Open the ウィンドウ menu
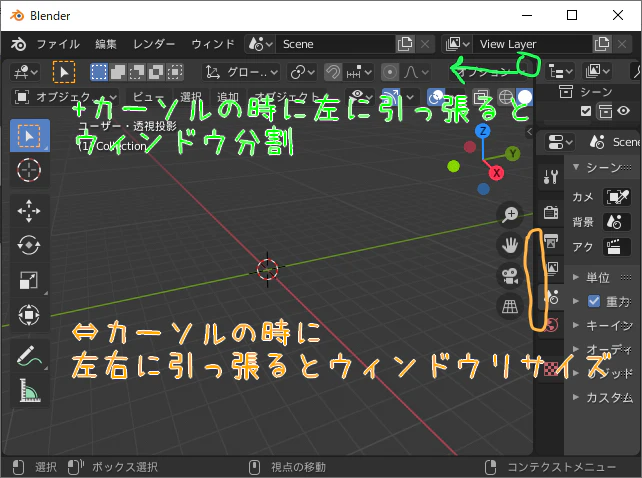This screenshot has width=642, height=478. 213,44
